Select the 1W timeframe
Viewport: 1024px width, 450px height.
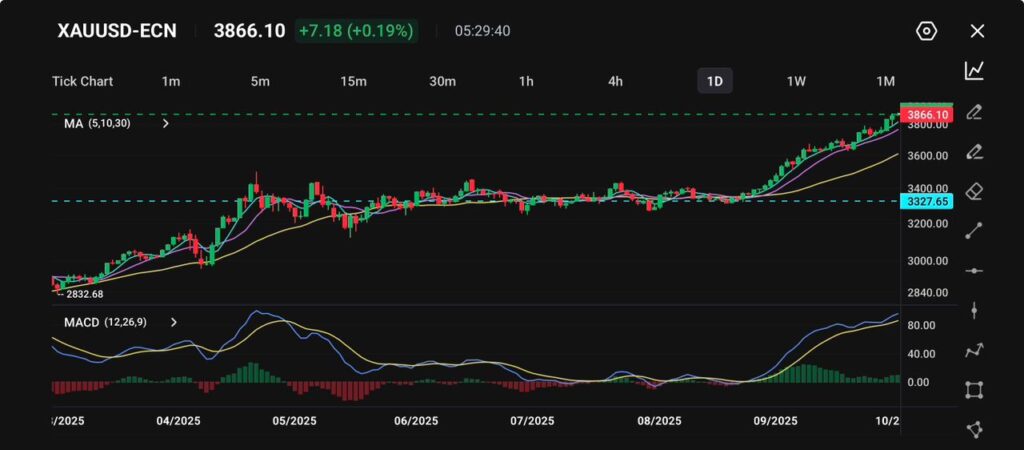click(796, 81)
